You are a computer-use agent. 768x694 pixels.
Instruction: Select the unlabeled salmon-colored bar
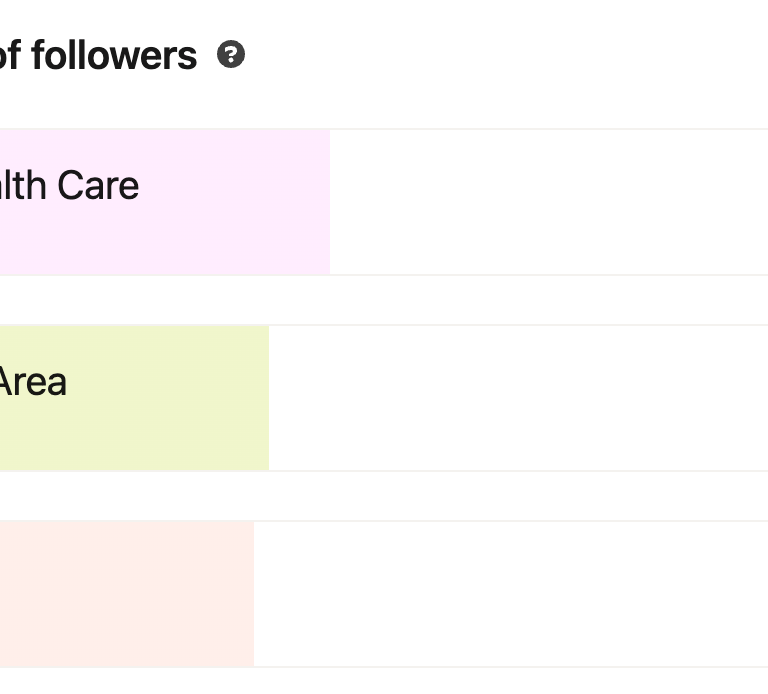pyautogui.click(x=126, y=593)
